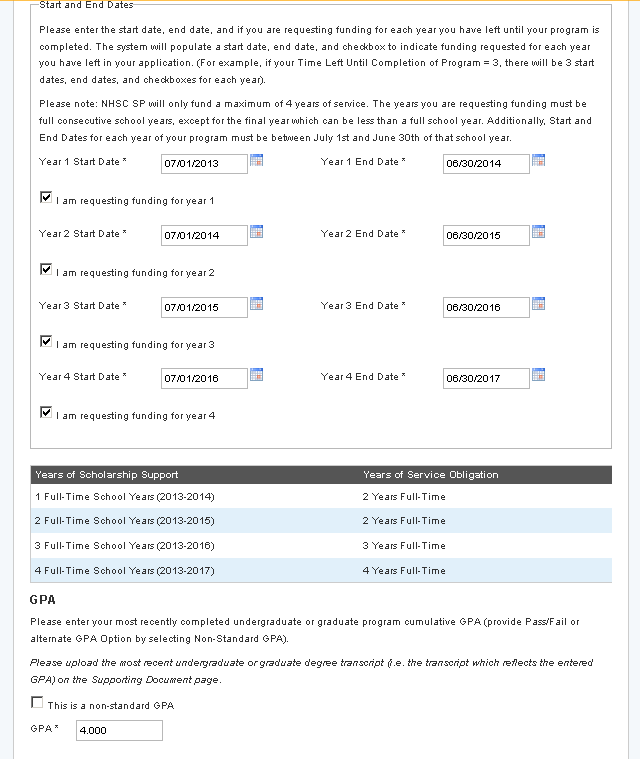The height and width of the screenshot is (759, 640).
Task: Uncheck requesting funding for year 1
Action: [46, 198]
